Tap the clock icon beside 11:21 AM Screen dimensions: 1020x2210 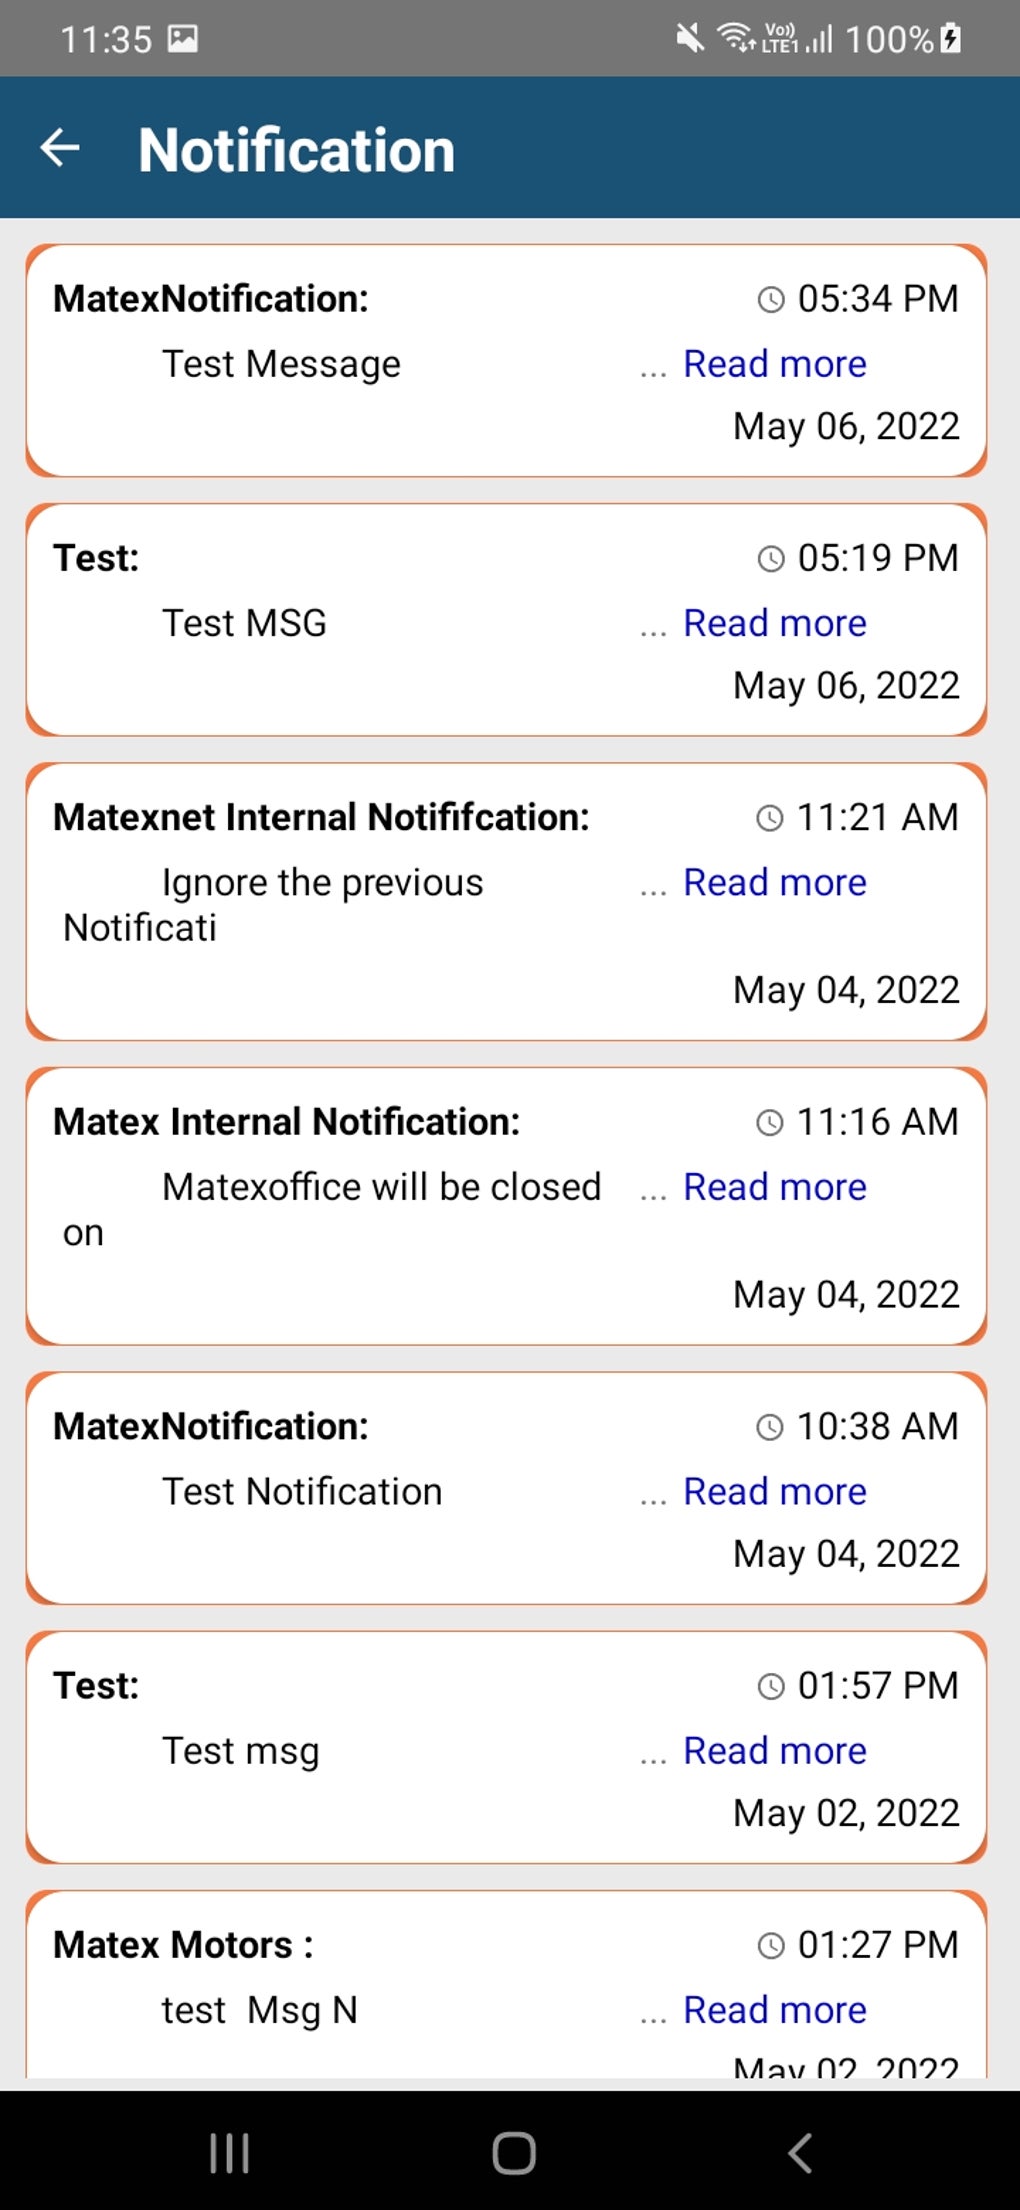click(x=770, y=818)
